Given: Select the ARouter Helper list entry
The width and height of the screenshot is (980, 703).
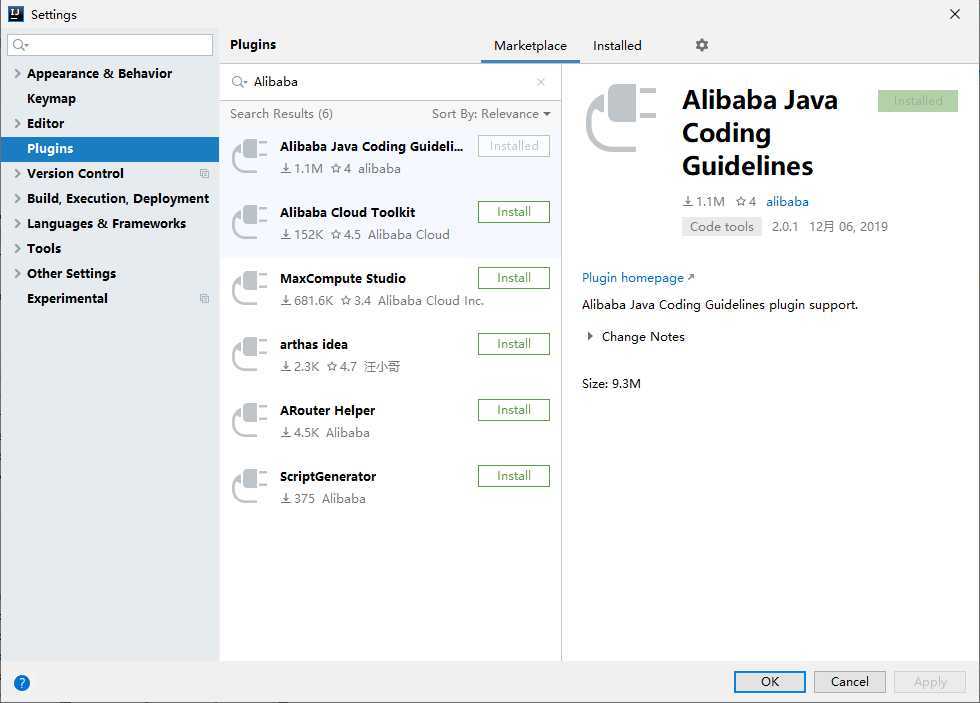Looking at the screenshot, I should pyautogui.click(x=391, y=421).
